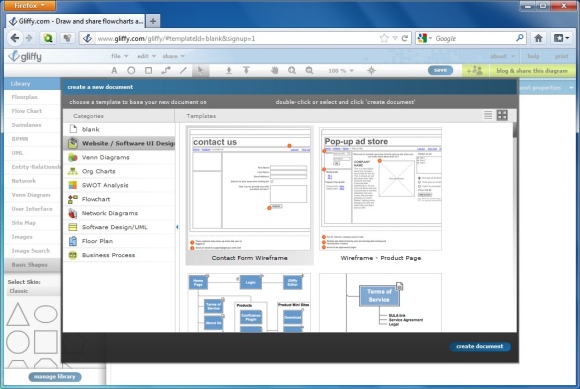580x389 pixels.
Task: Select the Software Design/UML category
Action: 119,227
